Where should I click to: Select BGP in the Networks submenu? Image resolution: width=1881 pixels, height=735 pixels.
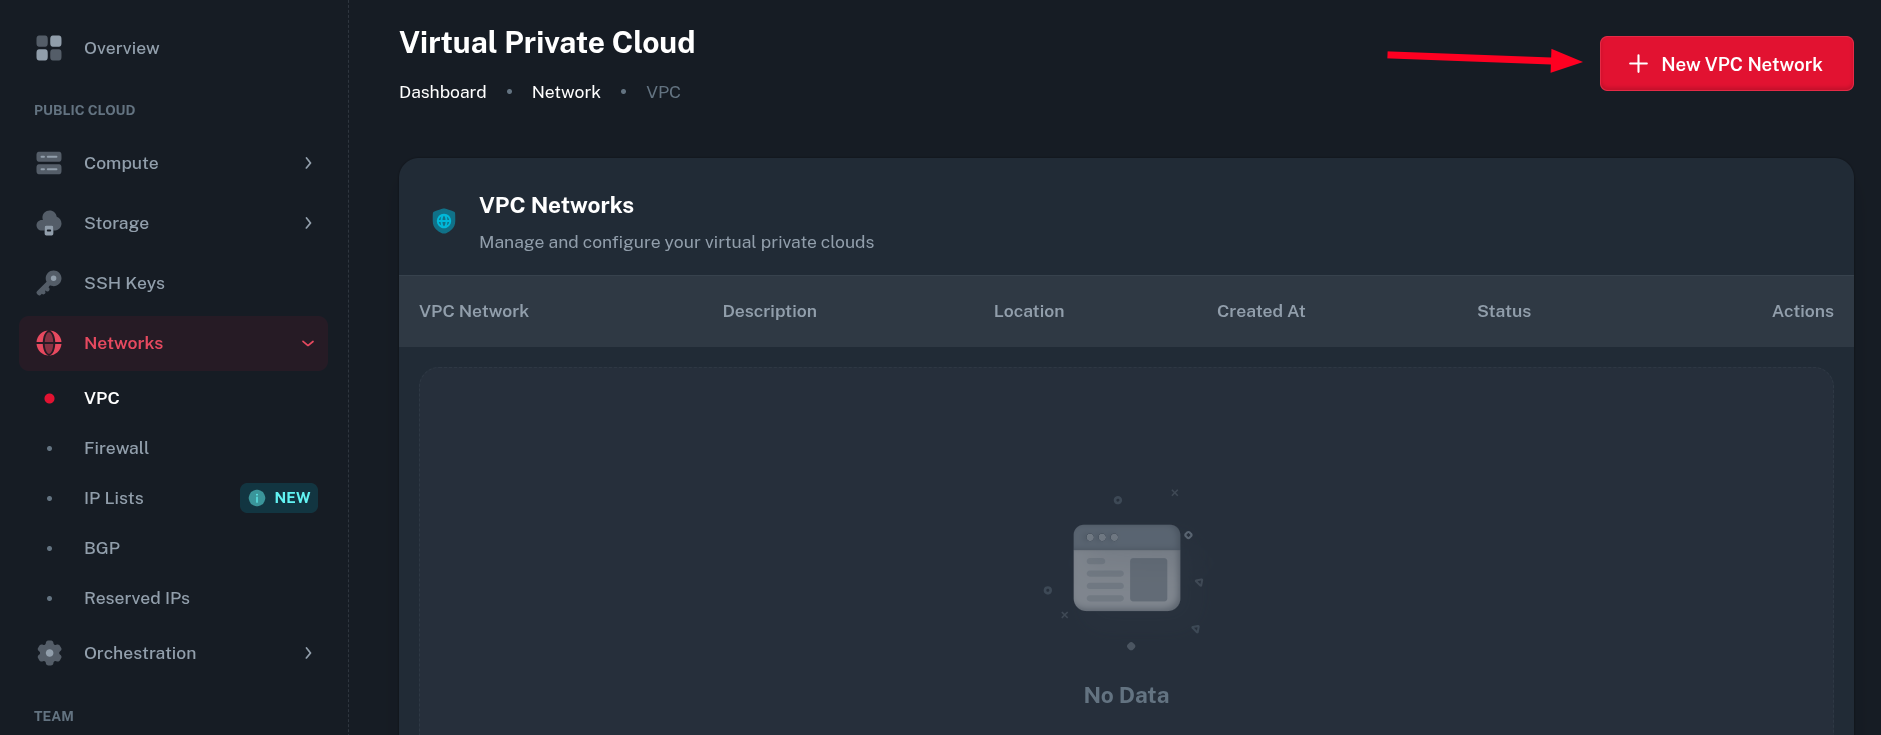[x=102, y=548]
